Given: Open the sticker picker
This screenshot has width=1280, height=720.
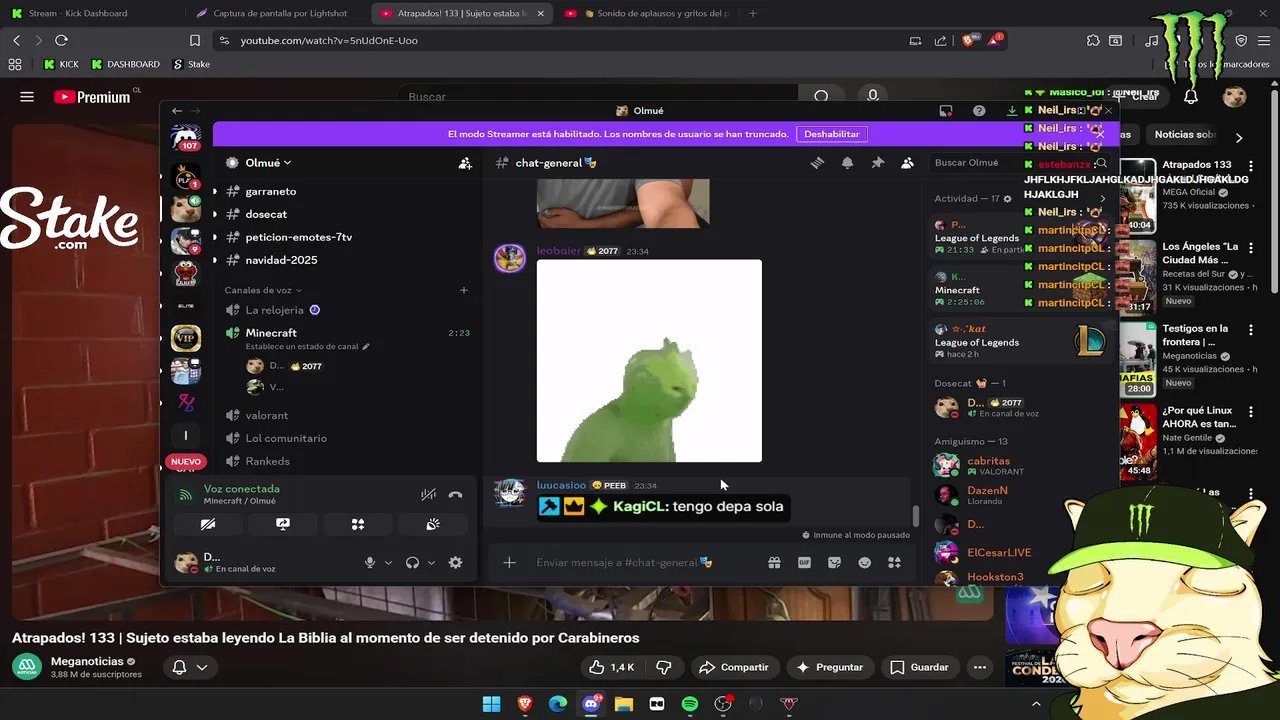Looking at the screenshot, I should pos(834,563).
